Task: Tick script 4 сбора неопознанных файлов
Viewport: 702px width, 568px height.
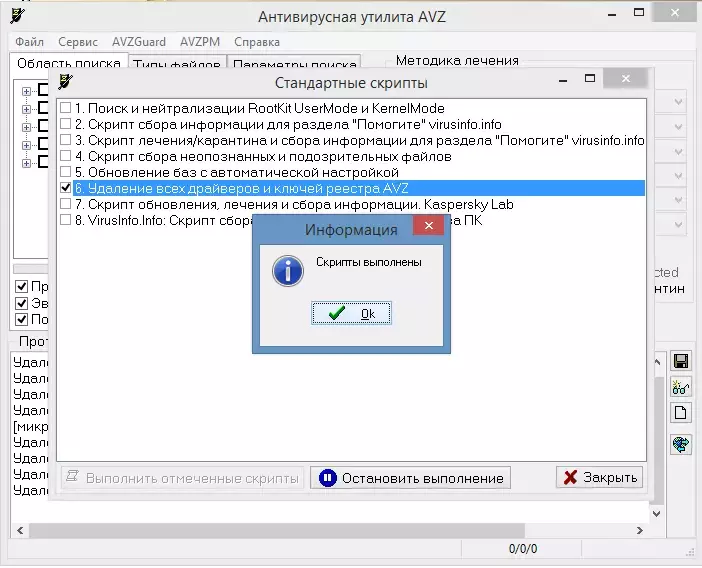Action: (65, 156)
